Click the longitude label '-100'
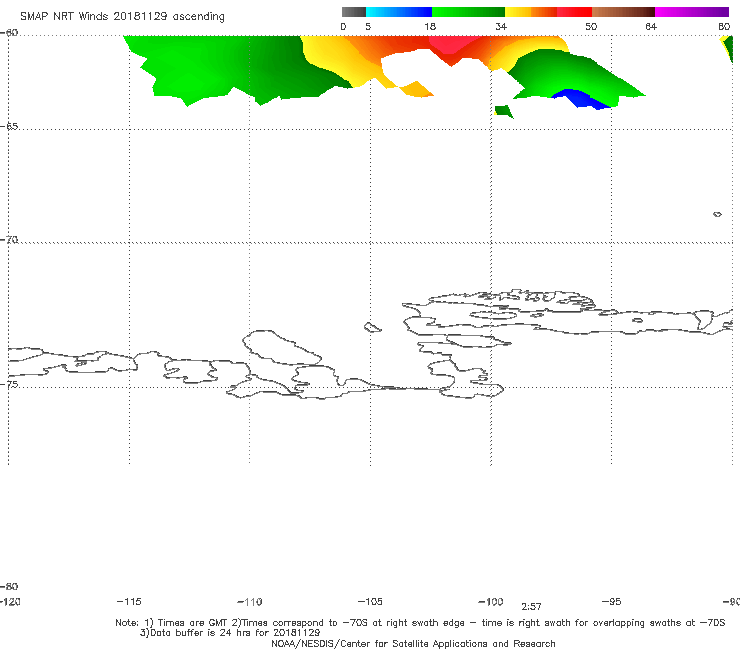The image size is (740, 650). tap(491, 602)
